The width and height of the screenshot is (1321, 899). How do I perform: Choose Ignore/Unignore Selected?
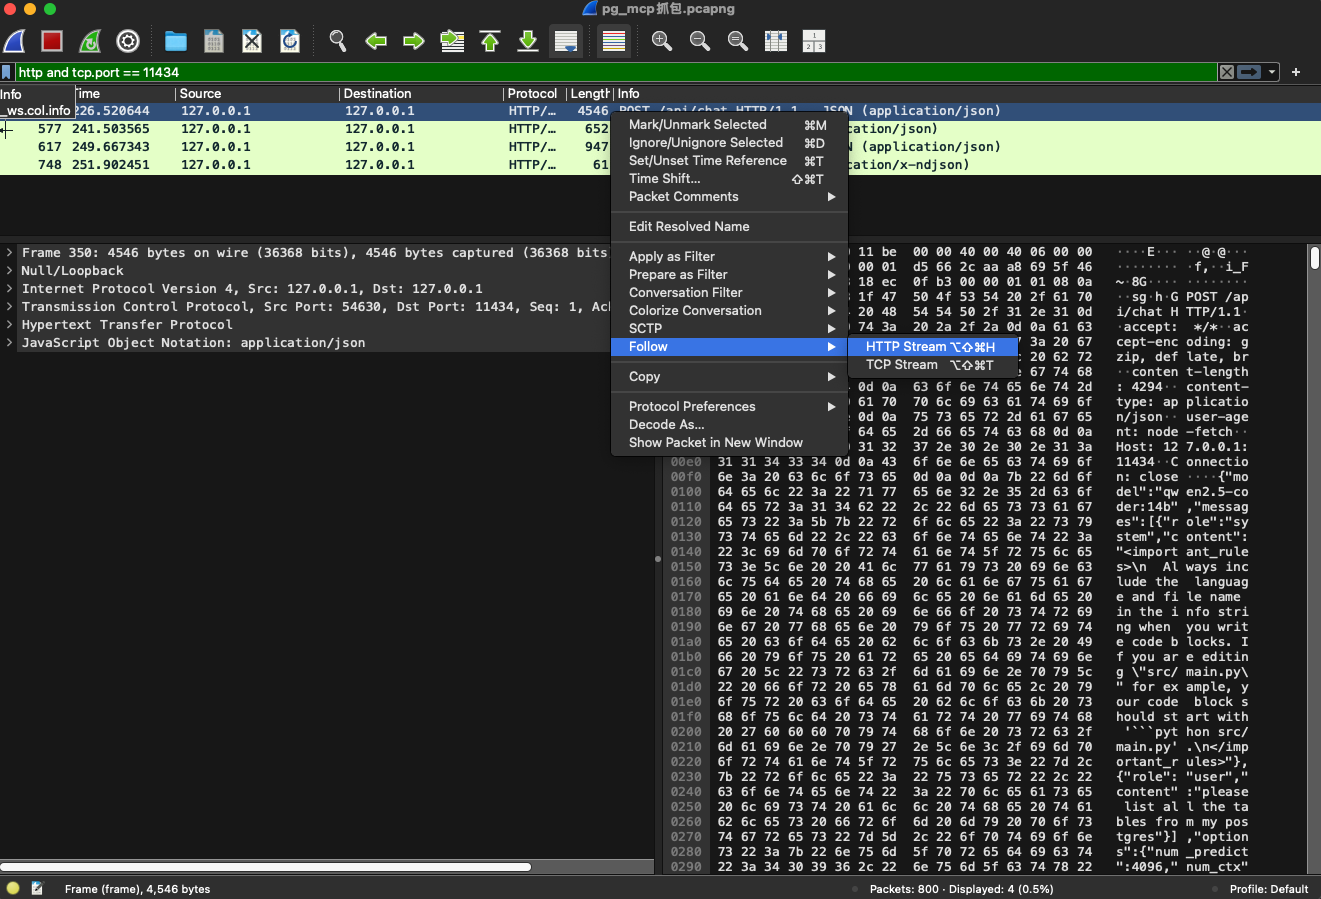(x=729, y=143)
